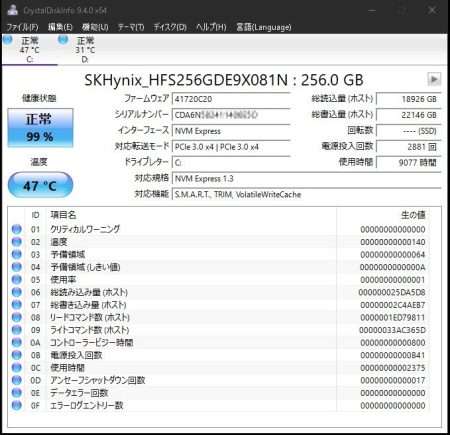Select the status circle of drive D:
The width and height of the screenshot is (450, 435).
click(63, 39)
